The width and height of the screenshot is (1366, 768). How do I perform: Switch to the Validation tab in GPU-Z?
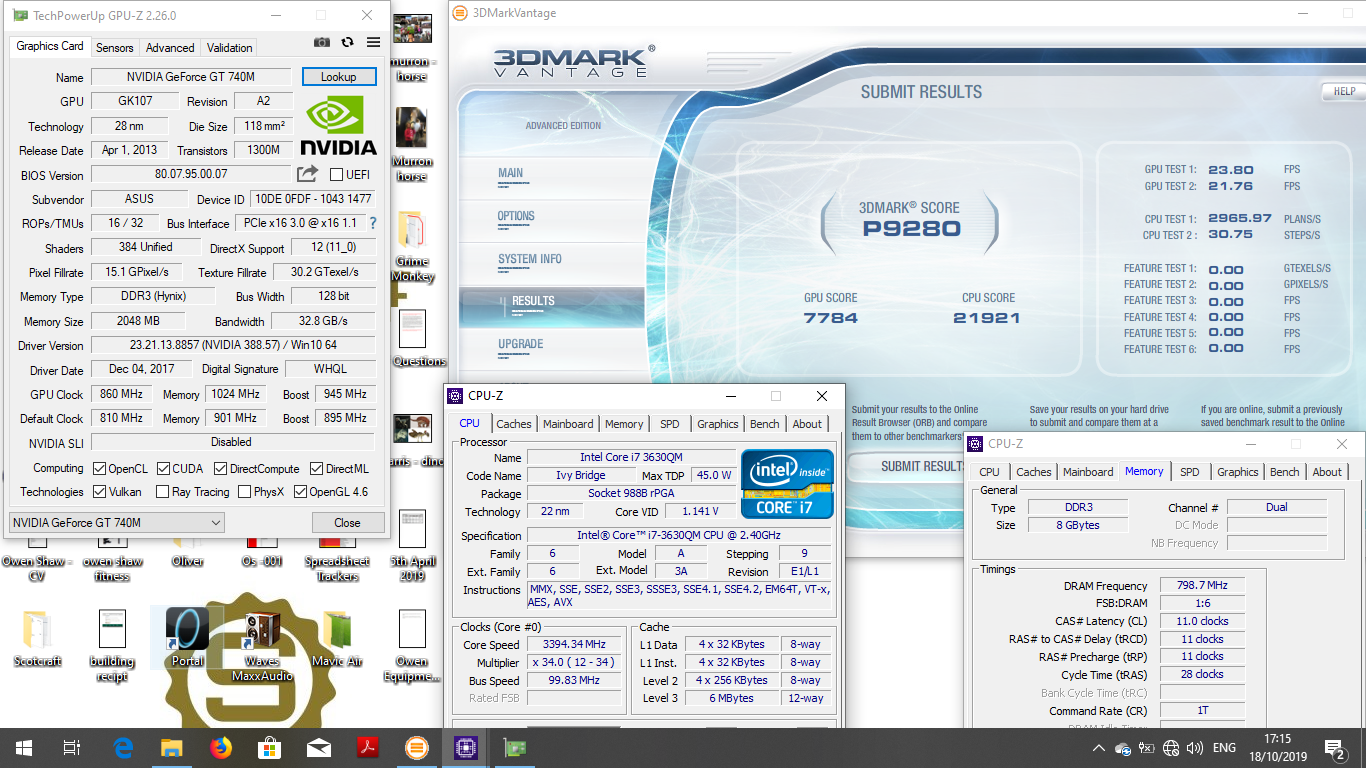pos(230,47)
